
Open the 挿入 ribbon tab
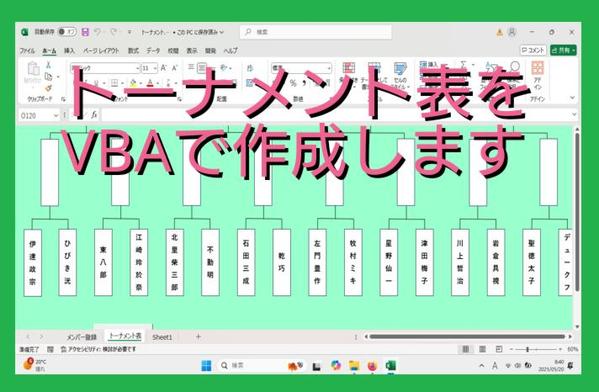coord(69,50)
